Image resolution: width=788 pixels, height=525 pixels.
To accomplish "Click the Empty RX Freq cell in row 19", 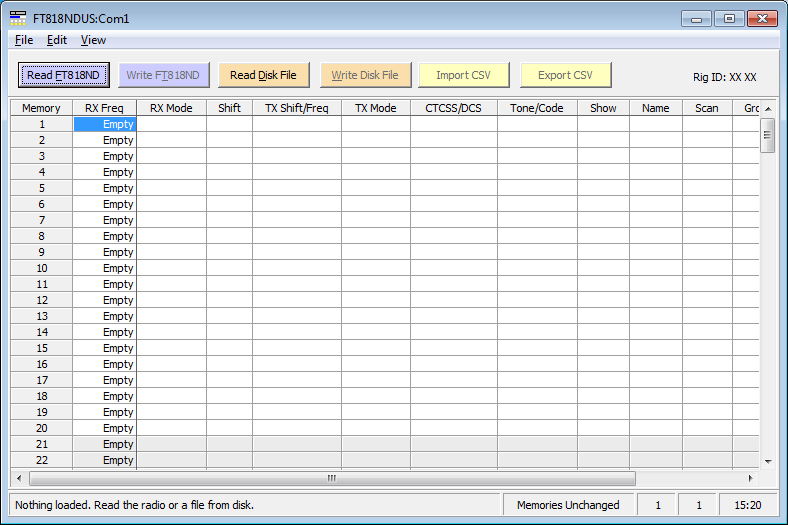I will tap(105, 412).
